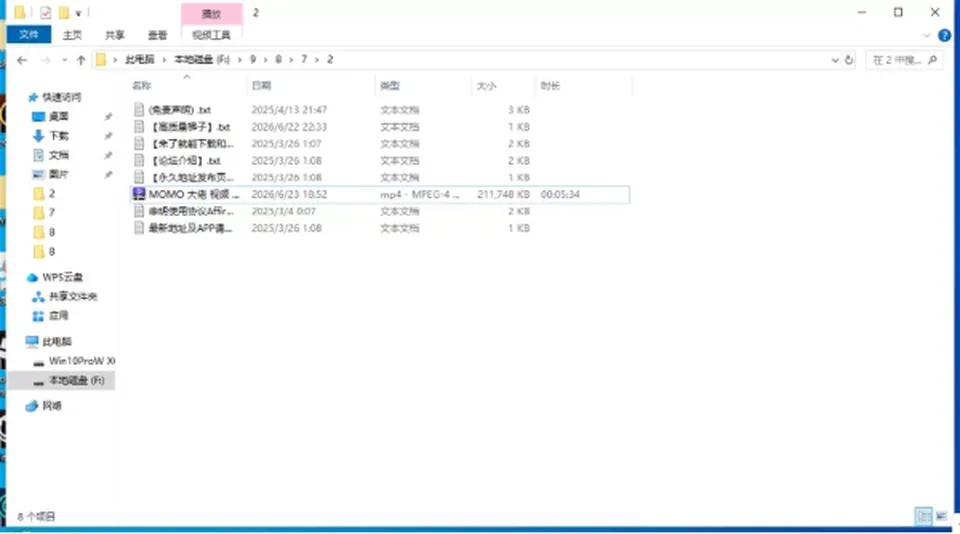
Task: Open the recent locations dropdown arrow
Action: pos(64,60)
